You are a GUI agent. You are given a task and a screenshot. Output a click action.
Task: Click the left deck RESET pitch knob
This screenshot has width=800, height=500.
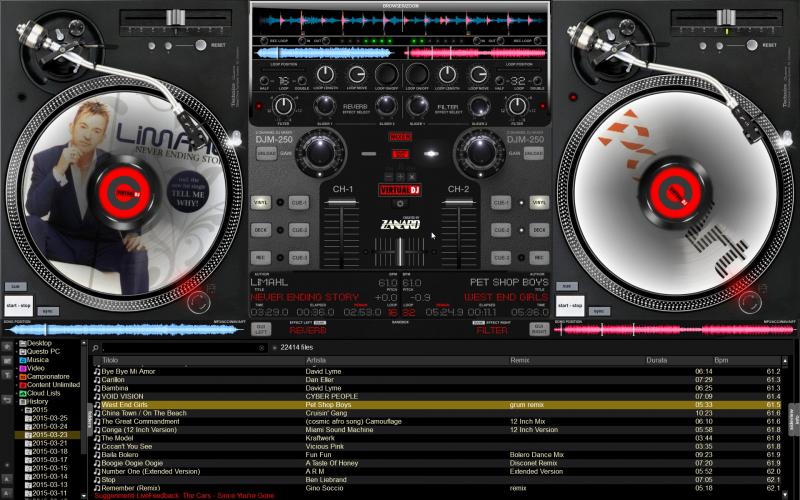(x=201, y=45)
